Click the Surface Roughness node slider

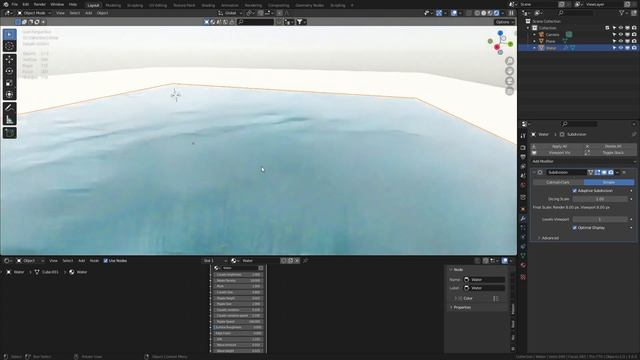coord(238,327)
